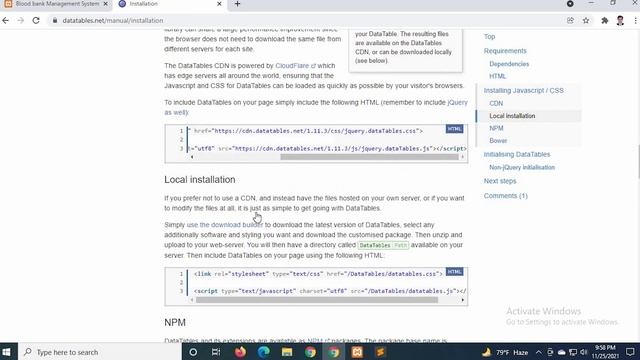Click the Type here to search box
Viewport: 640px width, 360px height.
(x=100, y=352)
